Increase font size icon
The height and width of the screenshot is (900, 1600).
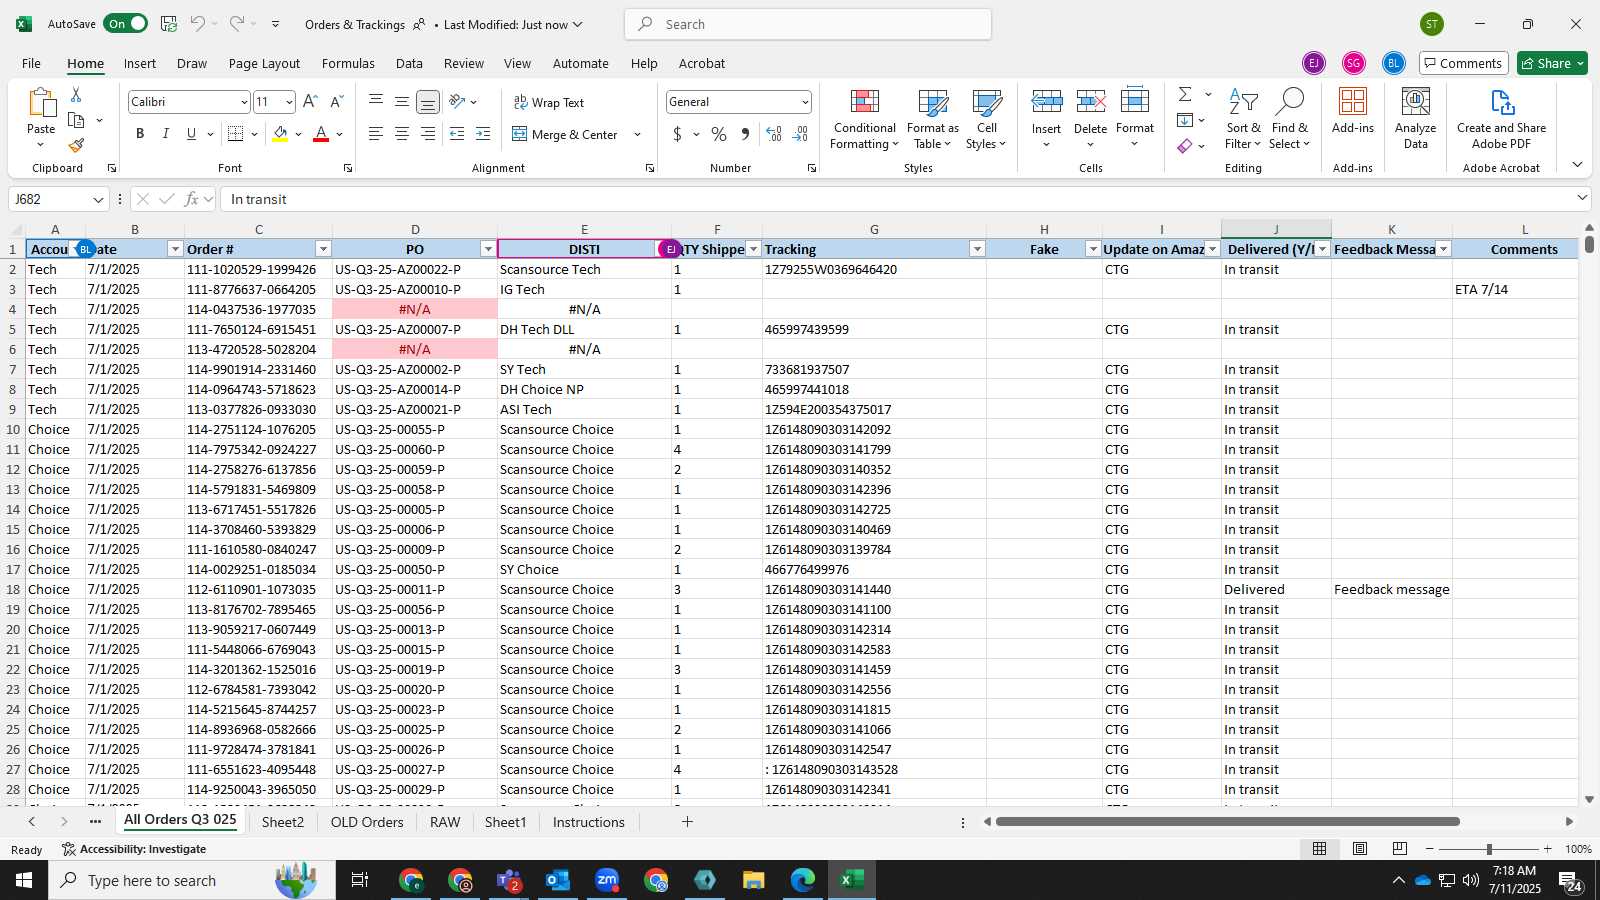(x=310, y=101)
